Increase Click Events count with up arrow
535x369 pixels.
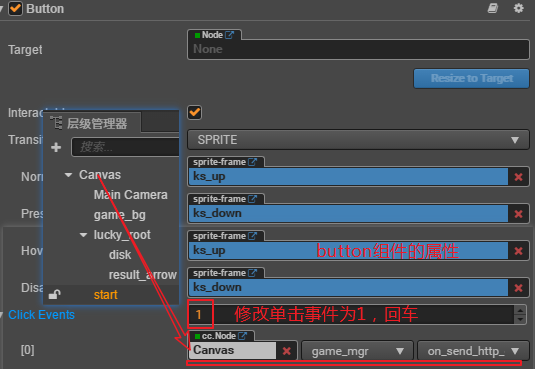[520, 310]
